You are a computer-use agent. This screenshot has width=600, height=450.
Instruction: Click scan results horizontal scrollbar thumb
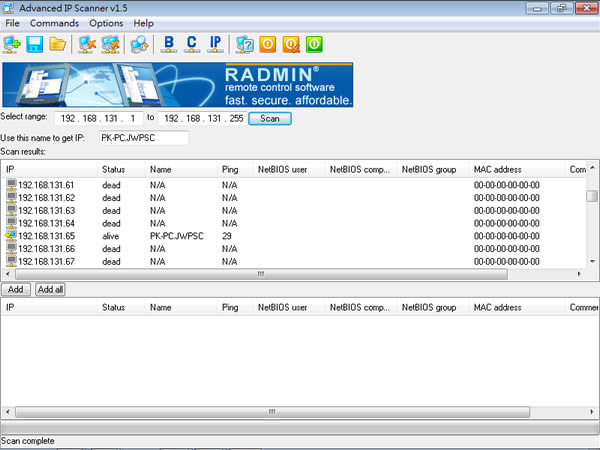(261, 274)
